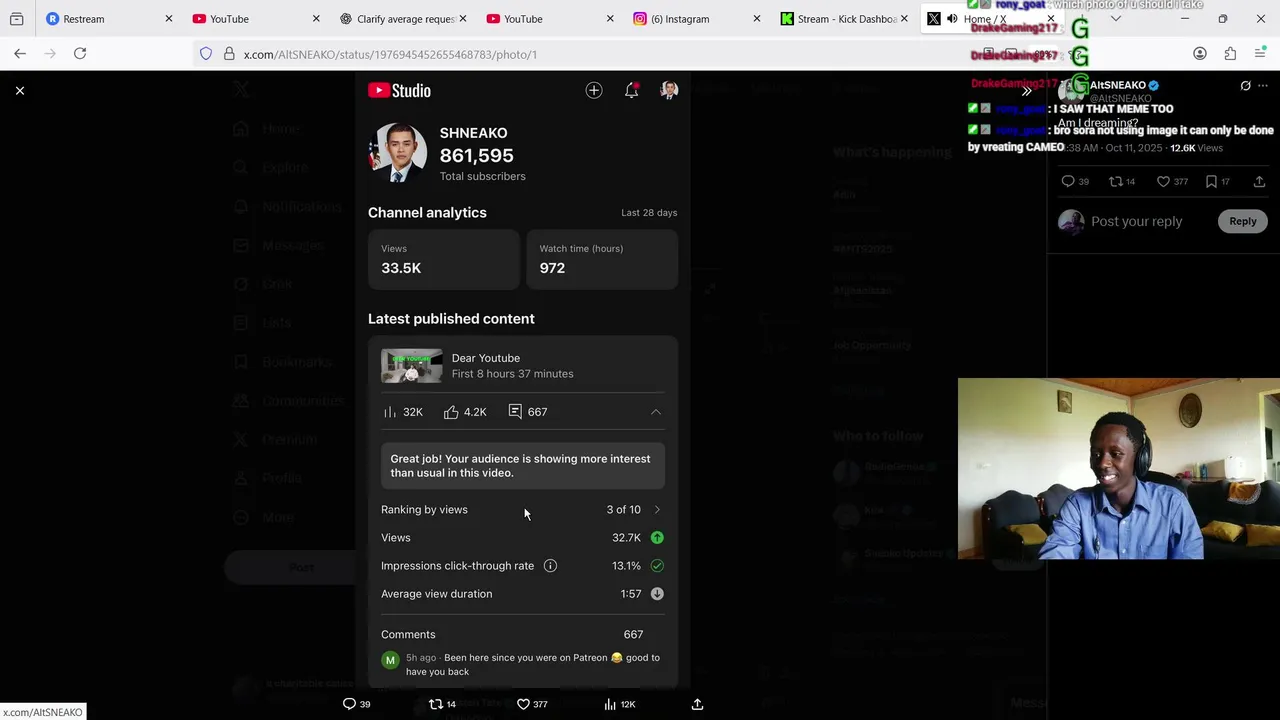Click the 667 comments icon
Viewport: 1280px width, 720px height.
point(515,412)
